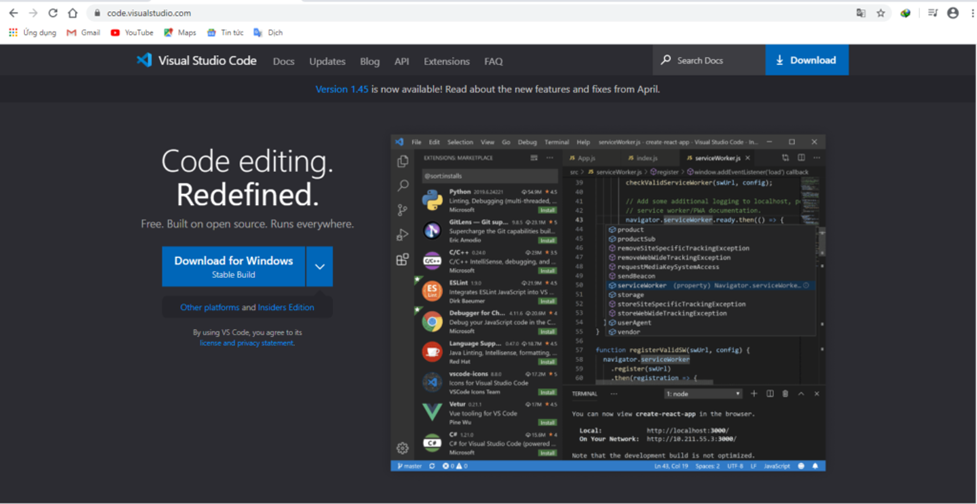Open the Version 1.45 link
977x504 pixels.
[342, 89]
